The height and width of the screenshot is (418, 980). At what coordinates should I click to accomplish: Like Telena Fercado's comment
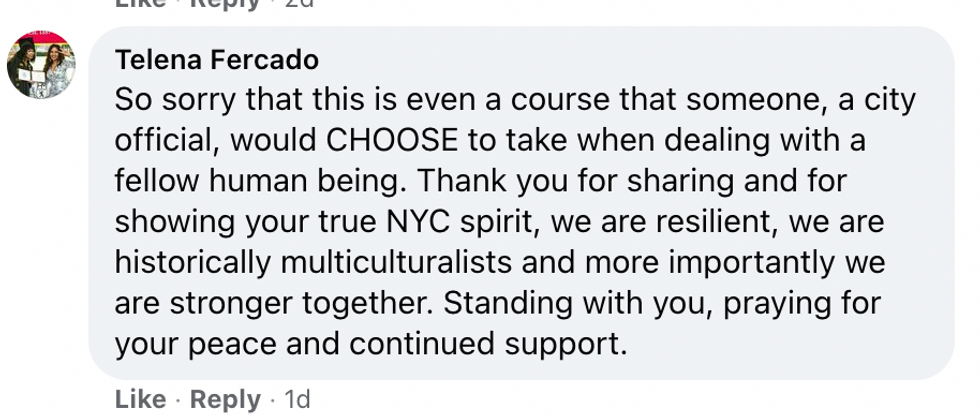pos(141,400)
